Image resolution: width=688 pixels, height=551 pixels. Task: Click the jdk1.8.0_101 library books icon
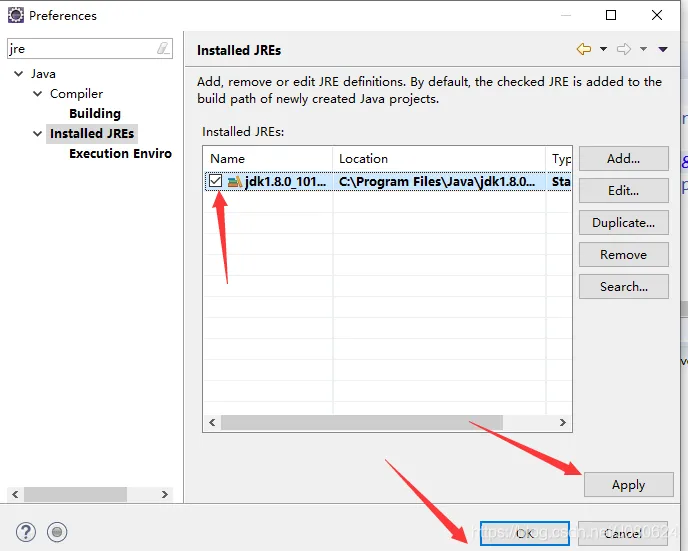235,182
